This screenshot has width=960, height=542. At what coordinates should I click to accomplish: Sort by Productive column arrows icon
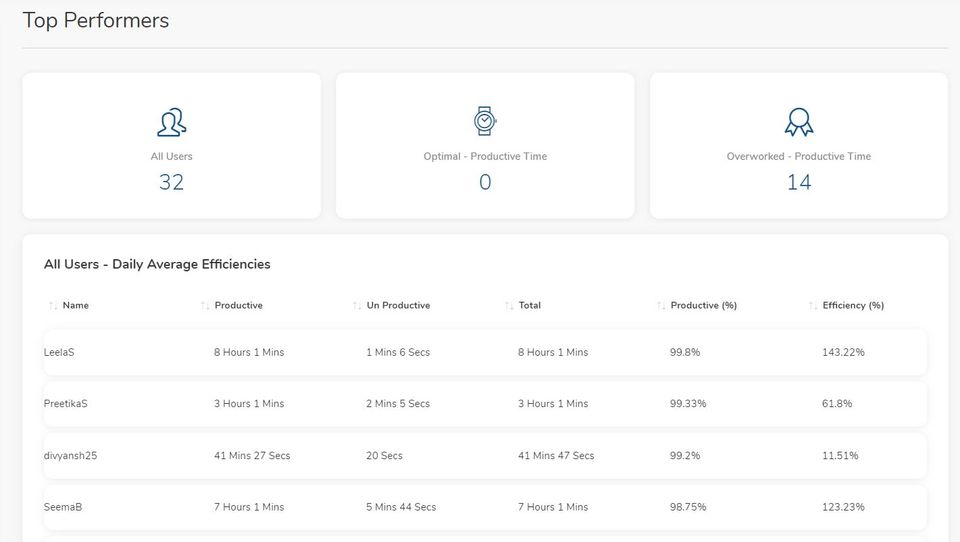click(205, 305)
